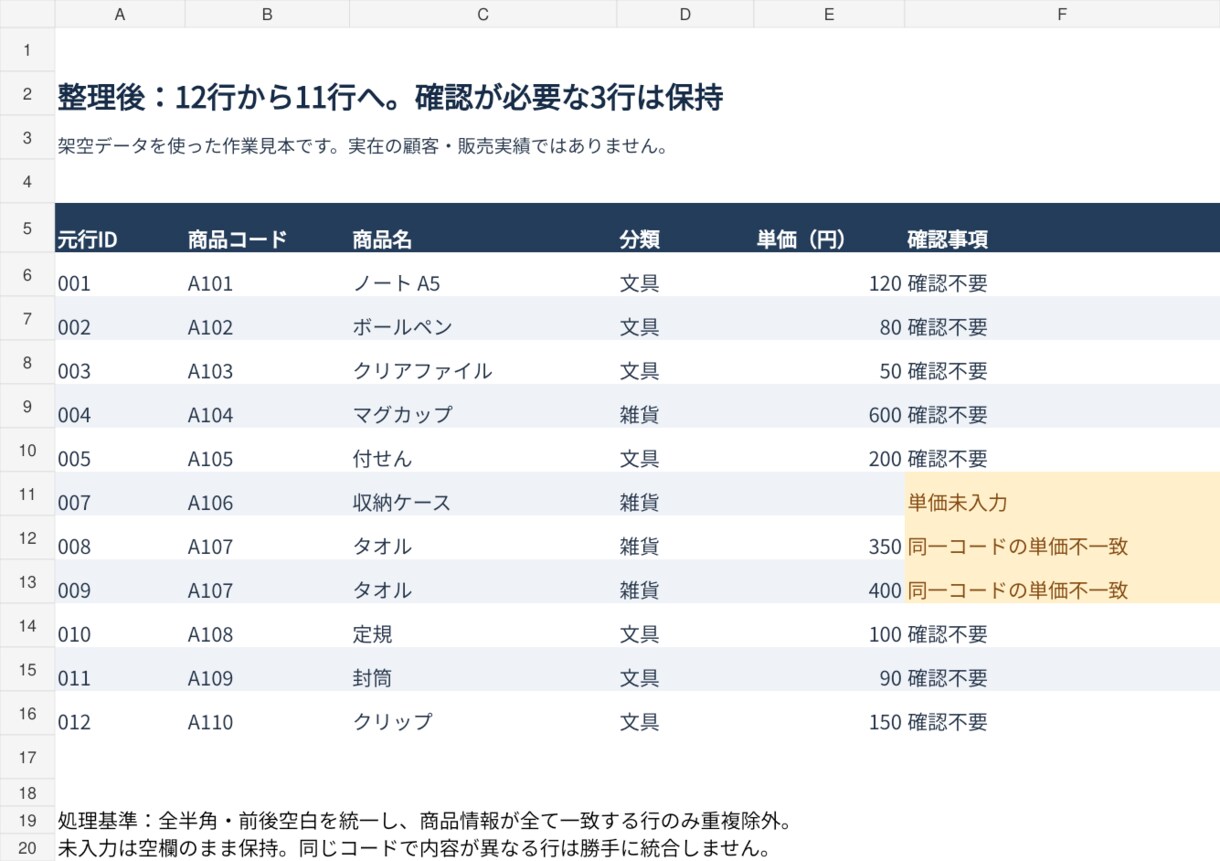Select column E header
This screenshot has height=861, width=1220.
click(829, 14)
